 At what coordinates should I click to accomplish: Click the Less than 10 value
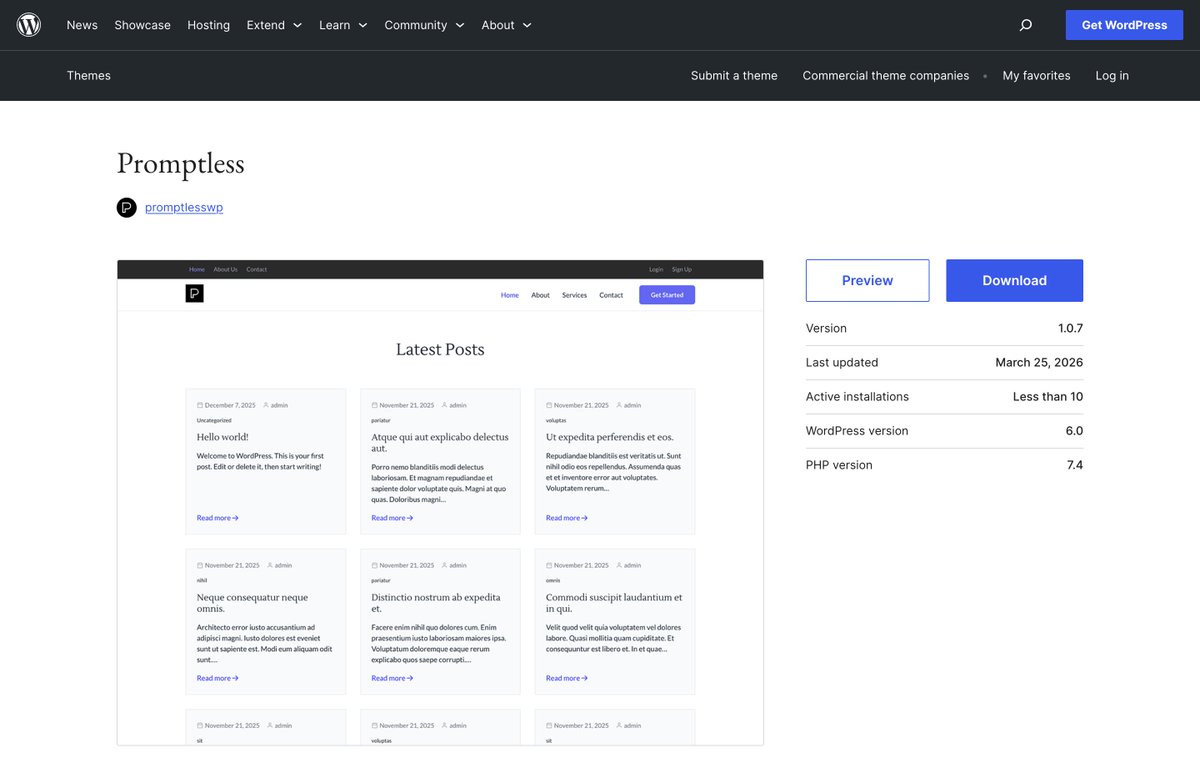(1048, 396)
